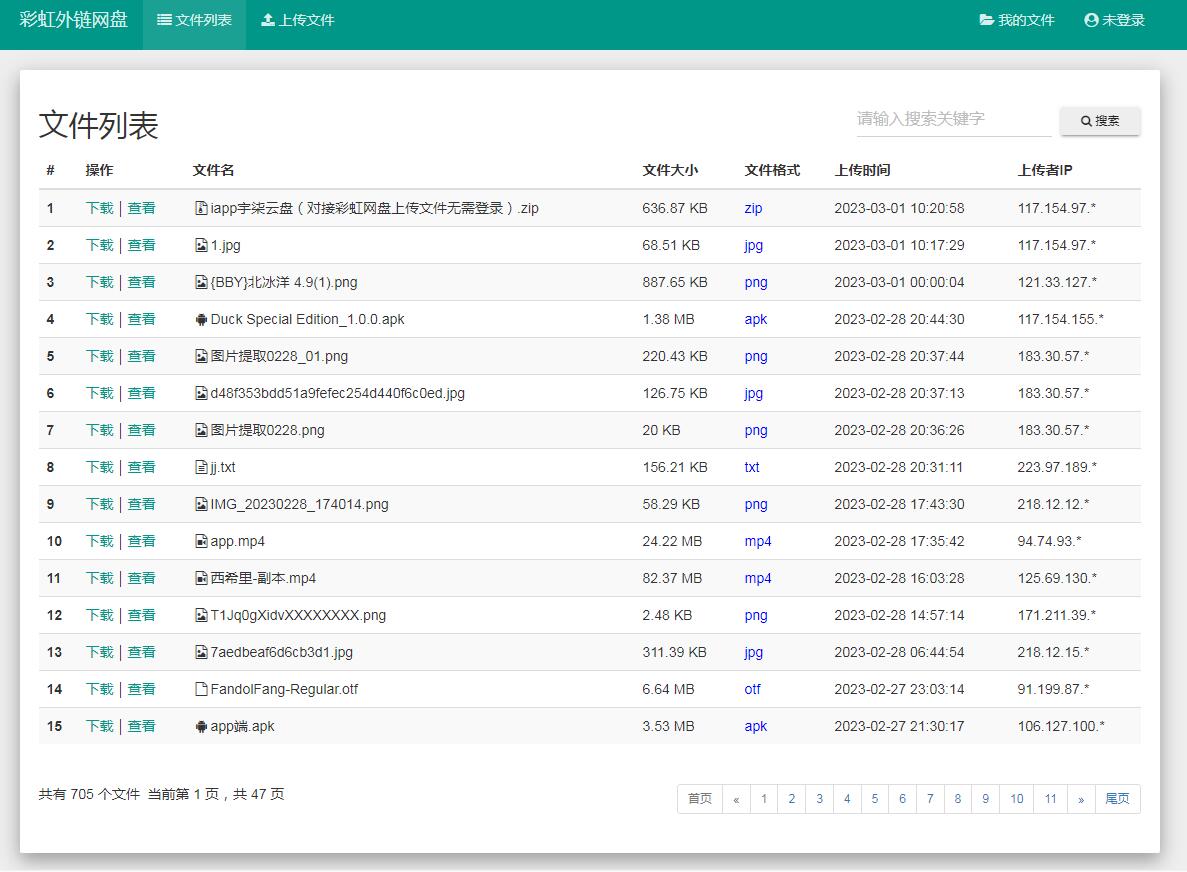This screenshot has width=1187, height=872.
Task: Jump to 尾页 last page
Action: click(1117, 799)
